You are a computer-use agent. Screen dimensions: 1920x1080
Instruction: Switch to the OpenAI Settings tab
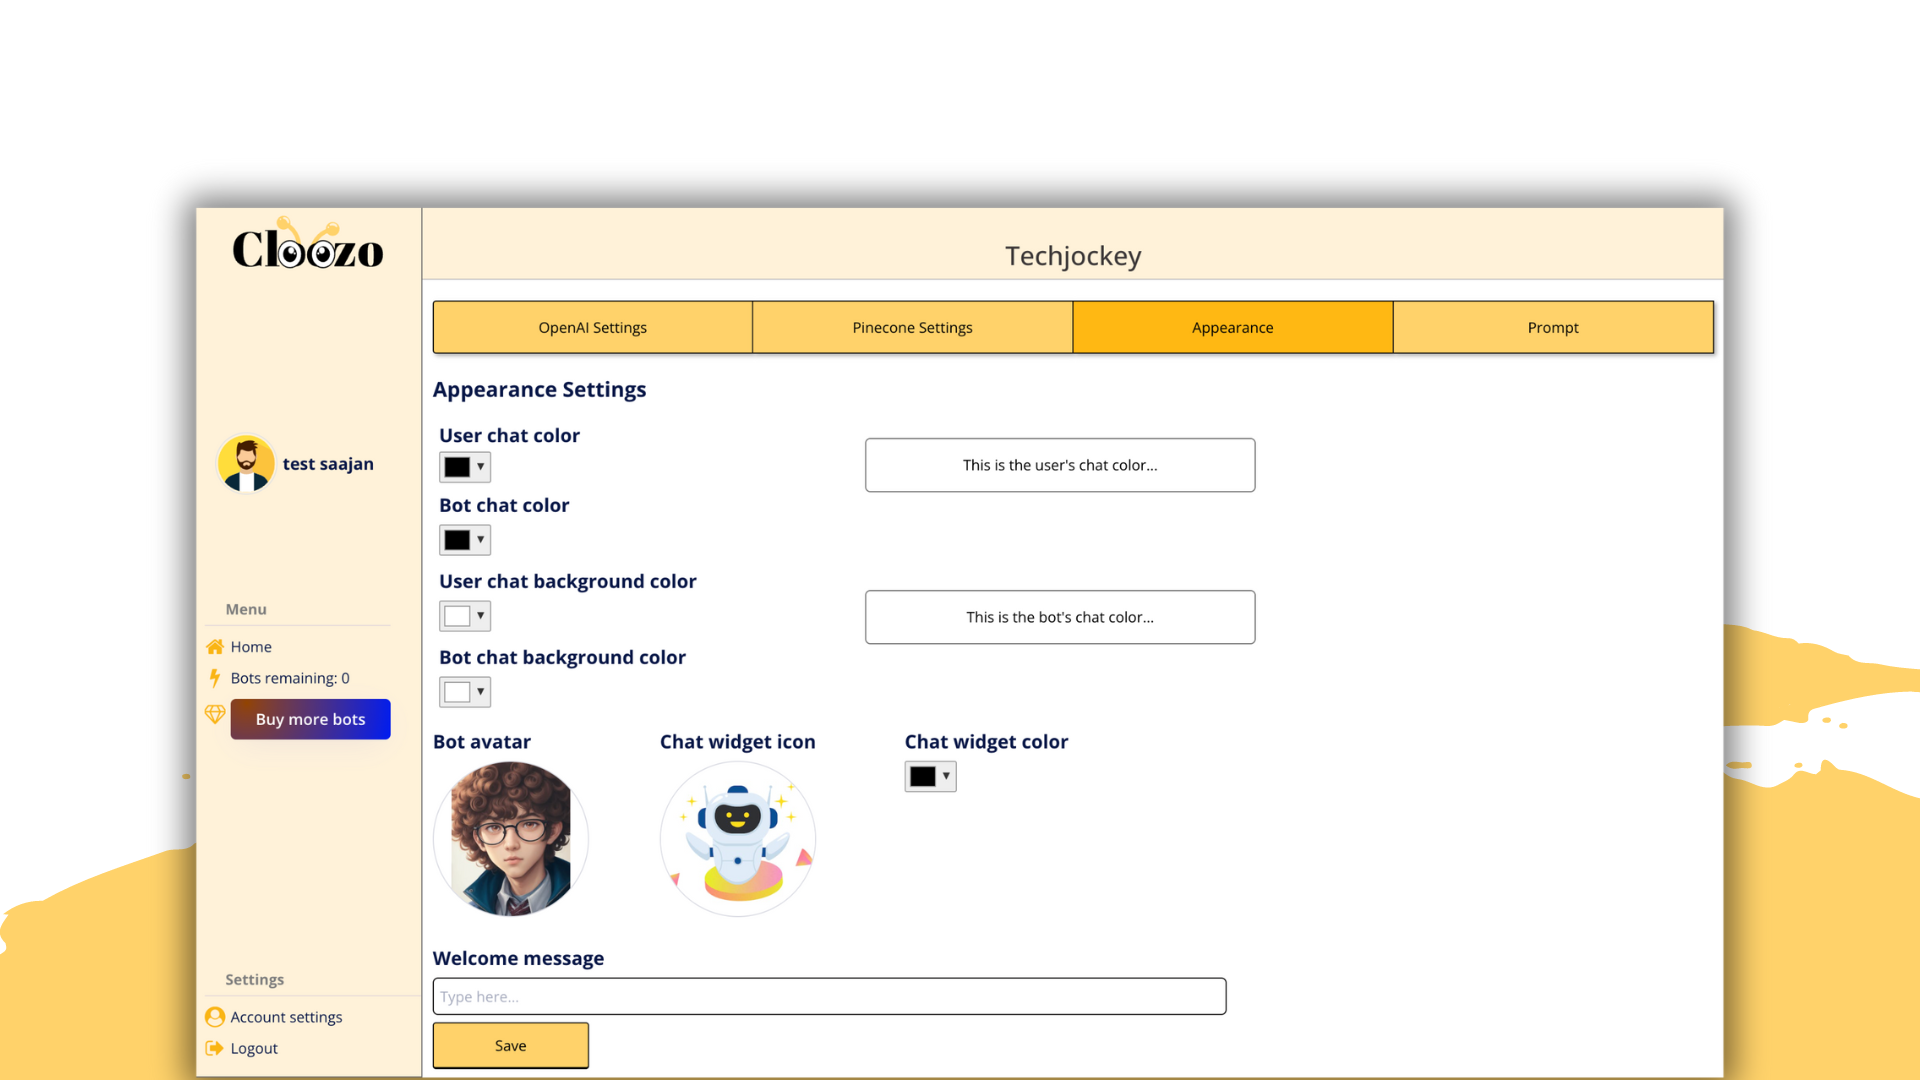[x=592, y=328]
